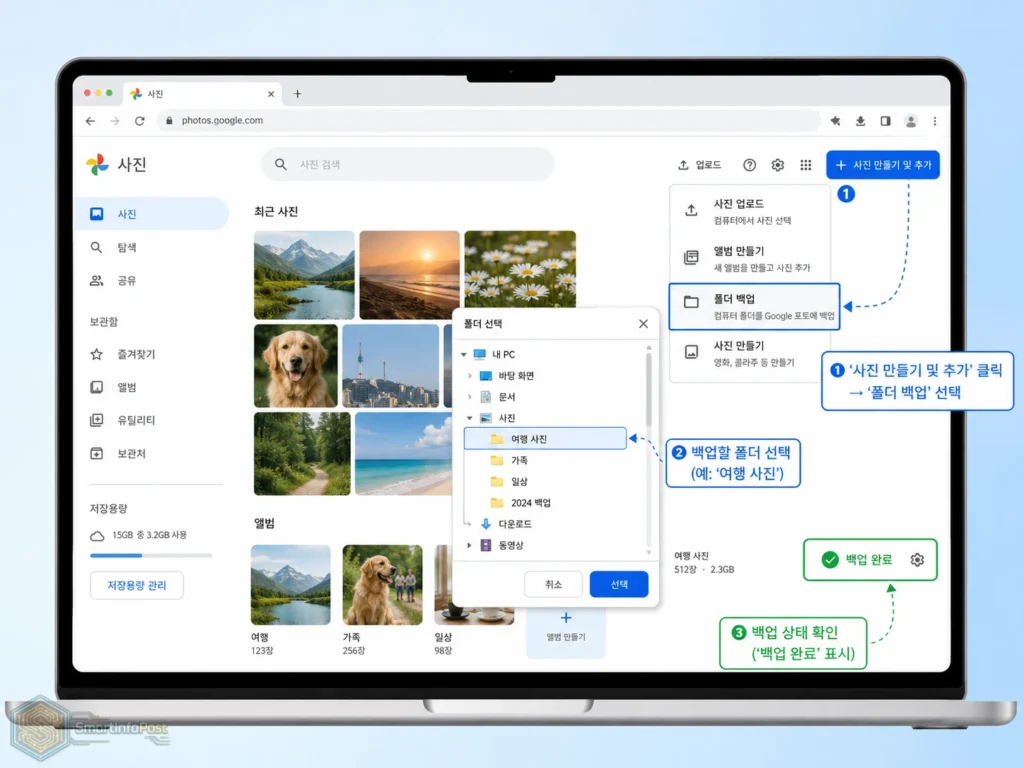Click the Google Photos pinwheel logo
Viewport: 1024px width, 768px height.
click(97, 165)
